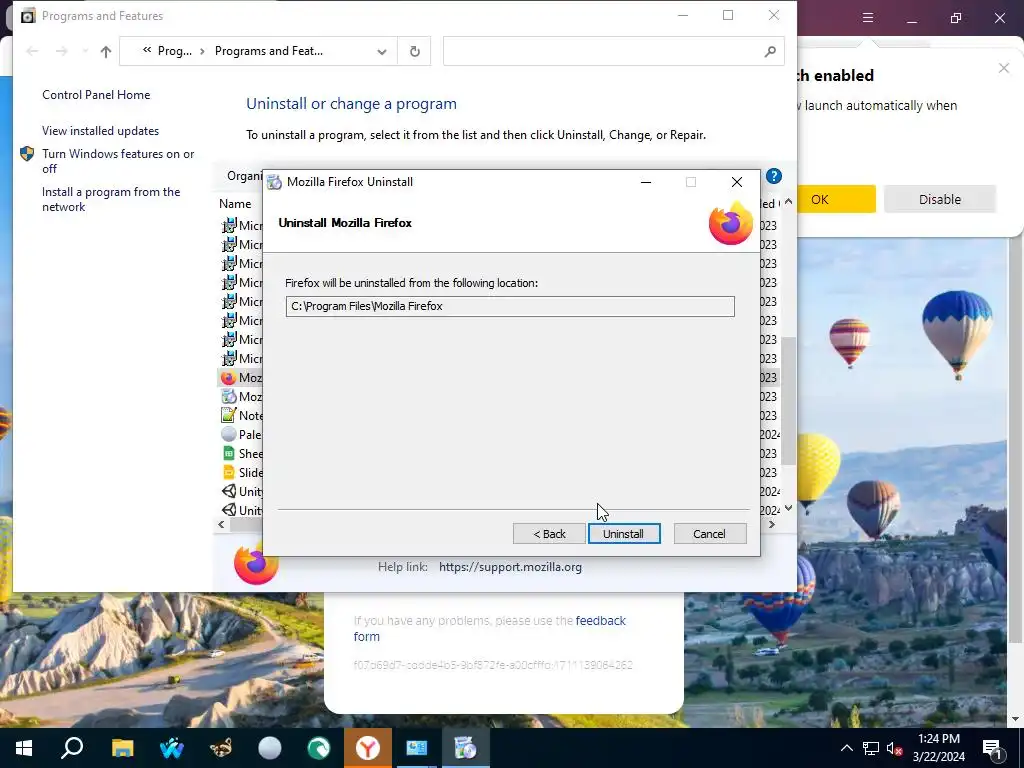Screen dimensions: 1024x768
Task: Click the Prog... breadcrumb segment
Action: coord(174,51)
